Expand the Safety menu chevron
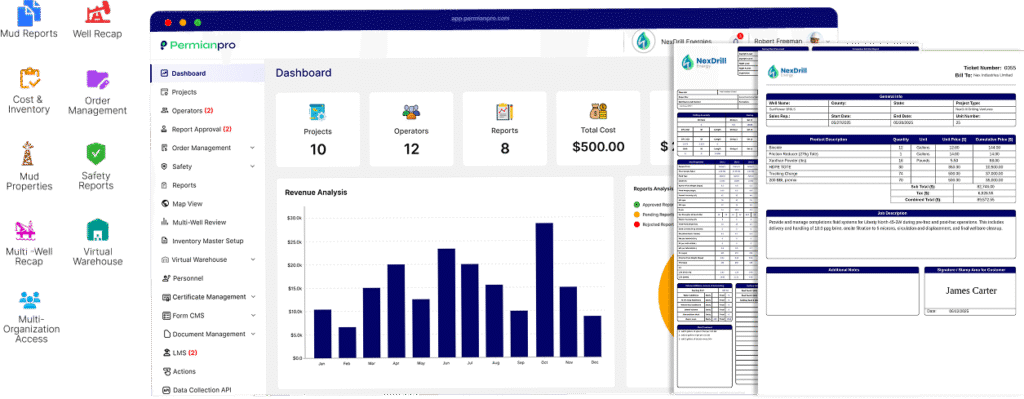Viewport: 1024px width, 399px height. 252,167
